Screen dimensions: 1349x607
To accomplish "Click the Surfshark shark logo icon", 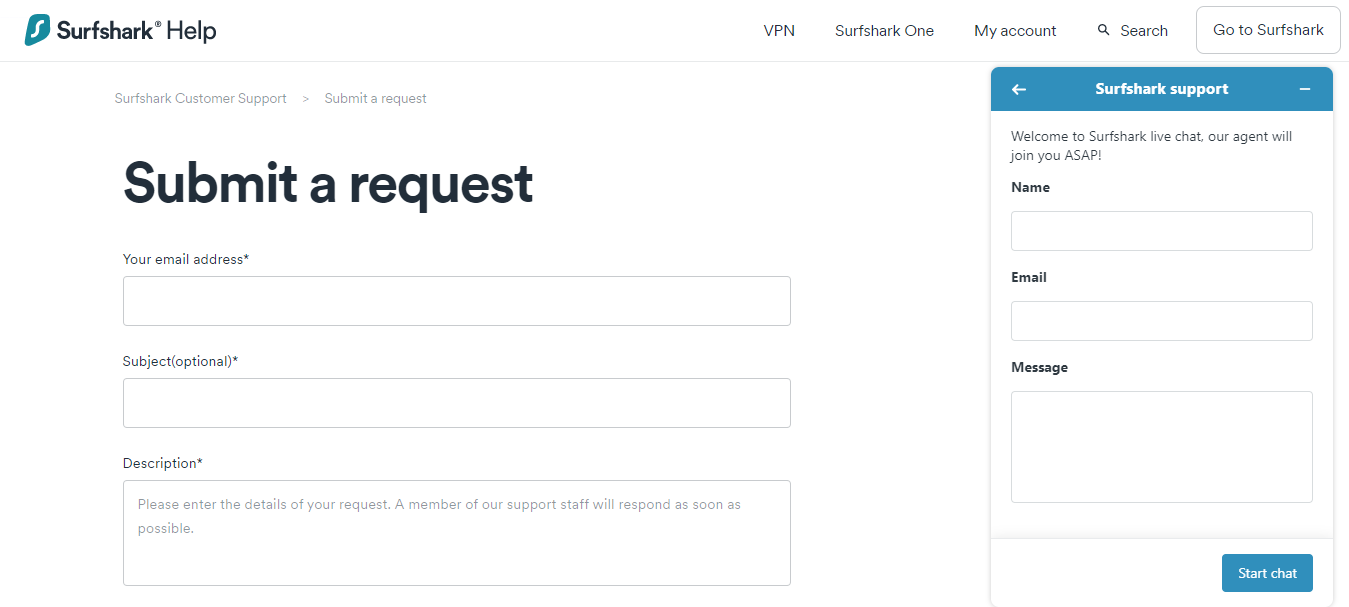I will click(38, 30).
